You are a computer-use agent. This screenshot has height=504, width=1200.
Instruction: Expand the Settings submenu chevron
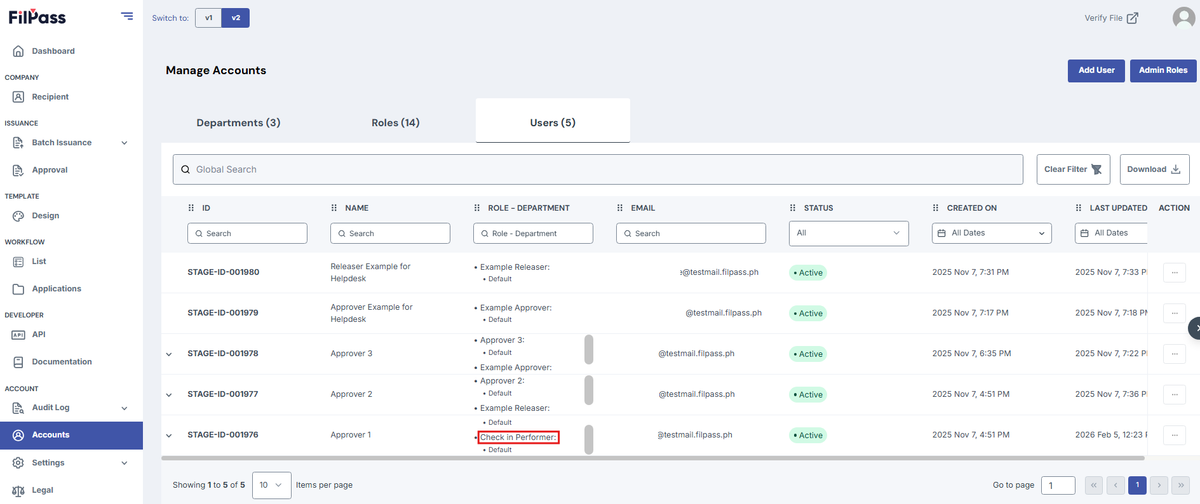(125, 463)
